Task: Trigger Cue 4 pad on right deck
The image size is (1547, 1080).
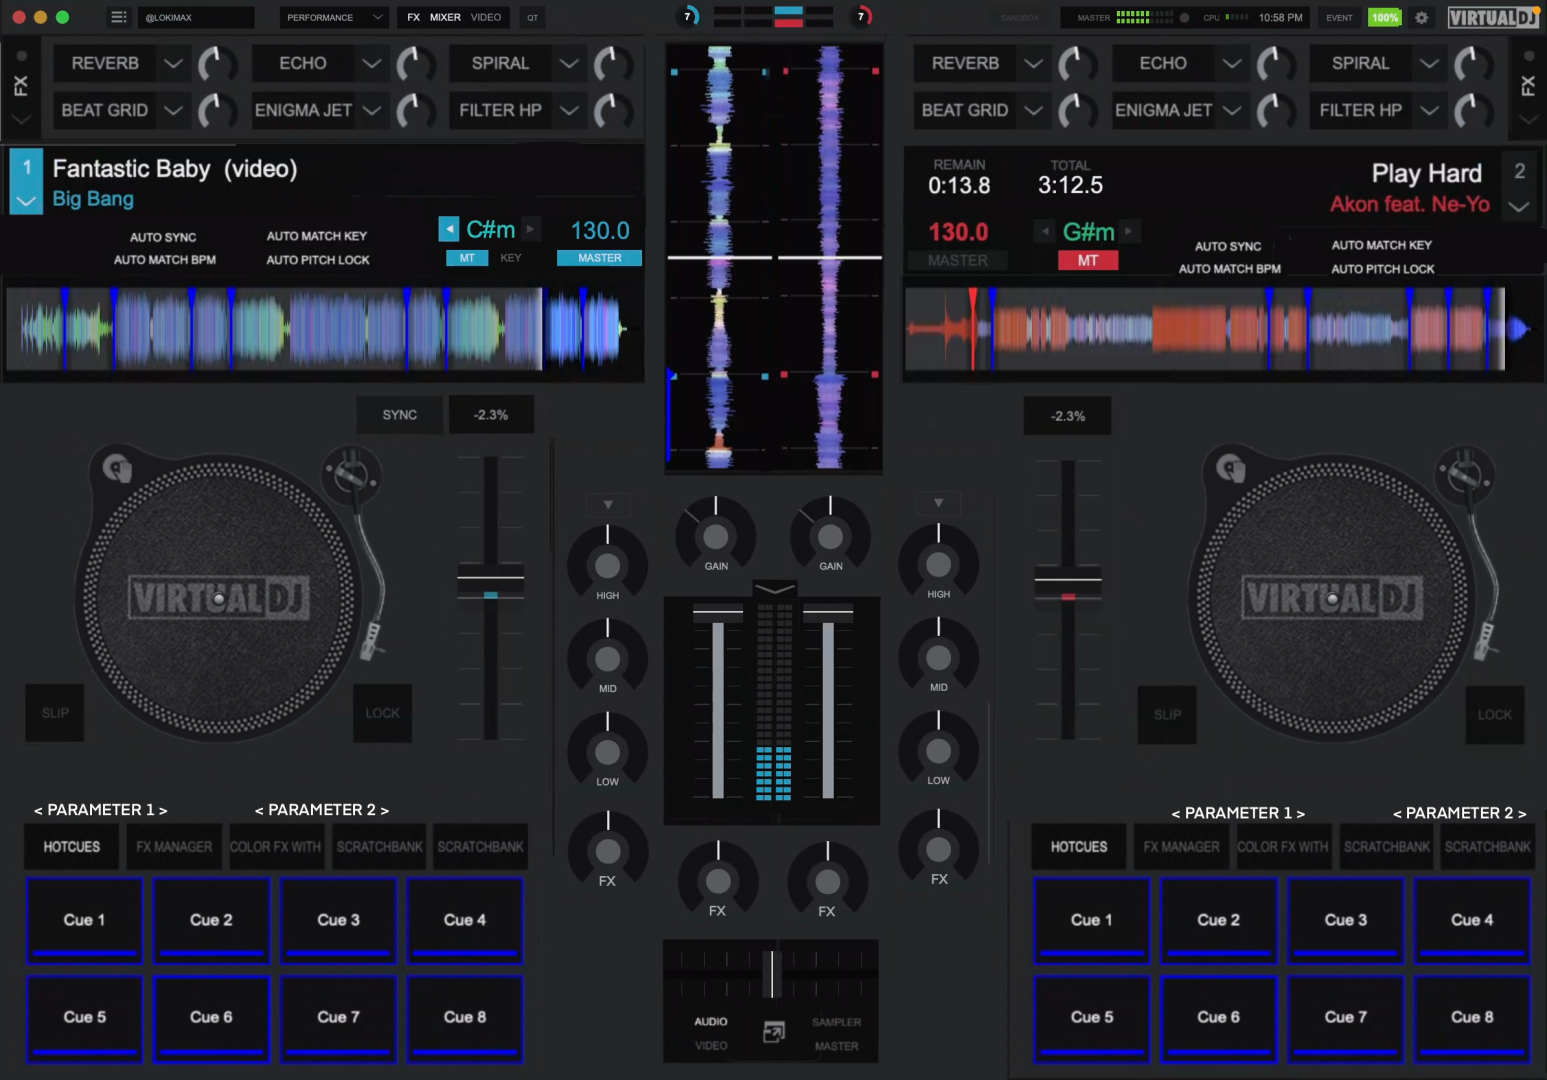Action: tap(1472, 920)
